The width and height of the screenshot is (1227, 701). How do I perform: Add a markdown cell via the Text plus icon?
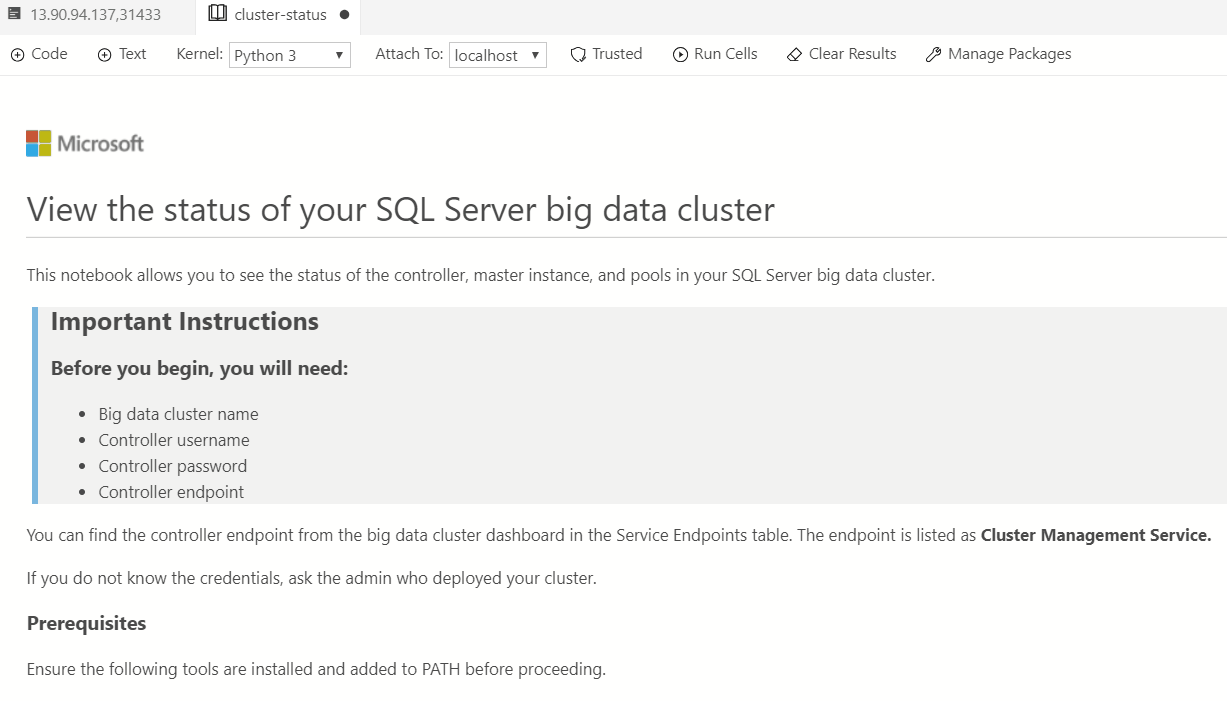pyautogui.click(x=107, y=54)
